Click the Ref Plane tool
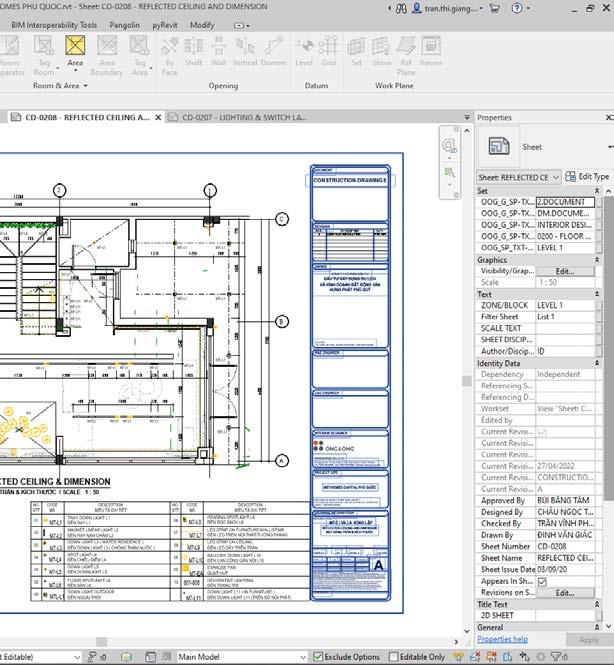Image resolution: width=614 pixels, height=665 pixels. coord(406,55)
